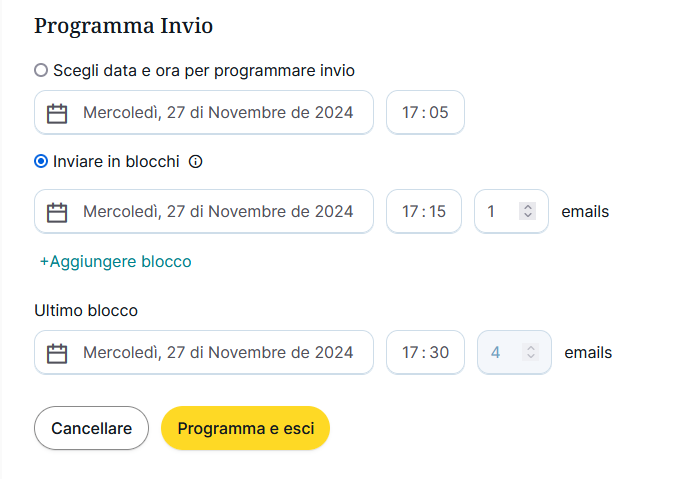Image resolution: width=676 pixels, height=479 pixels.
Task: Decrease block emails count with down arrow
Action: coord(529,216)
